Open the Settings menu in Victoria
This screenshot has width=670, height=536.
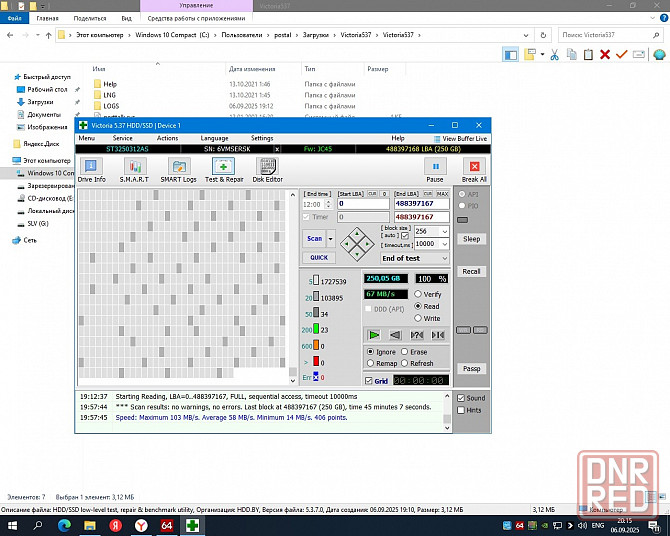tap(262, 138)
